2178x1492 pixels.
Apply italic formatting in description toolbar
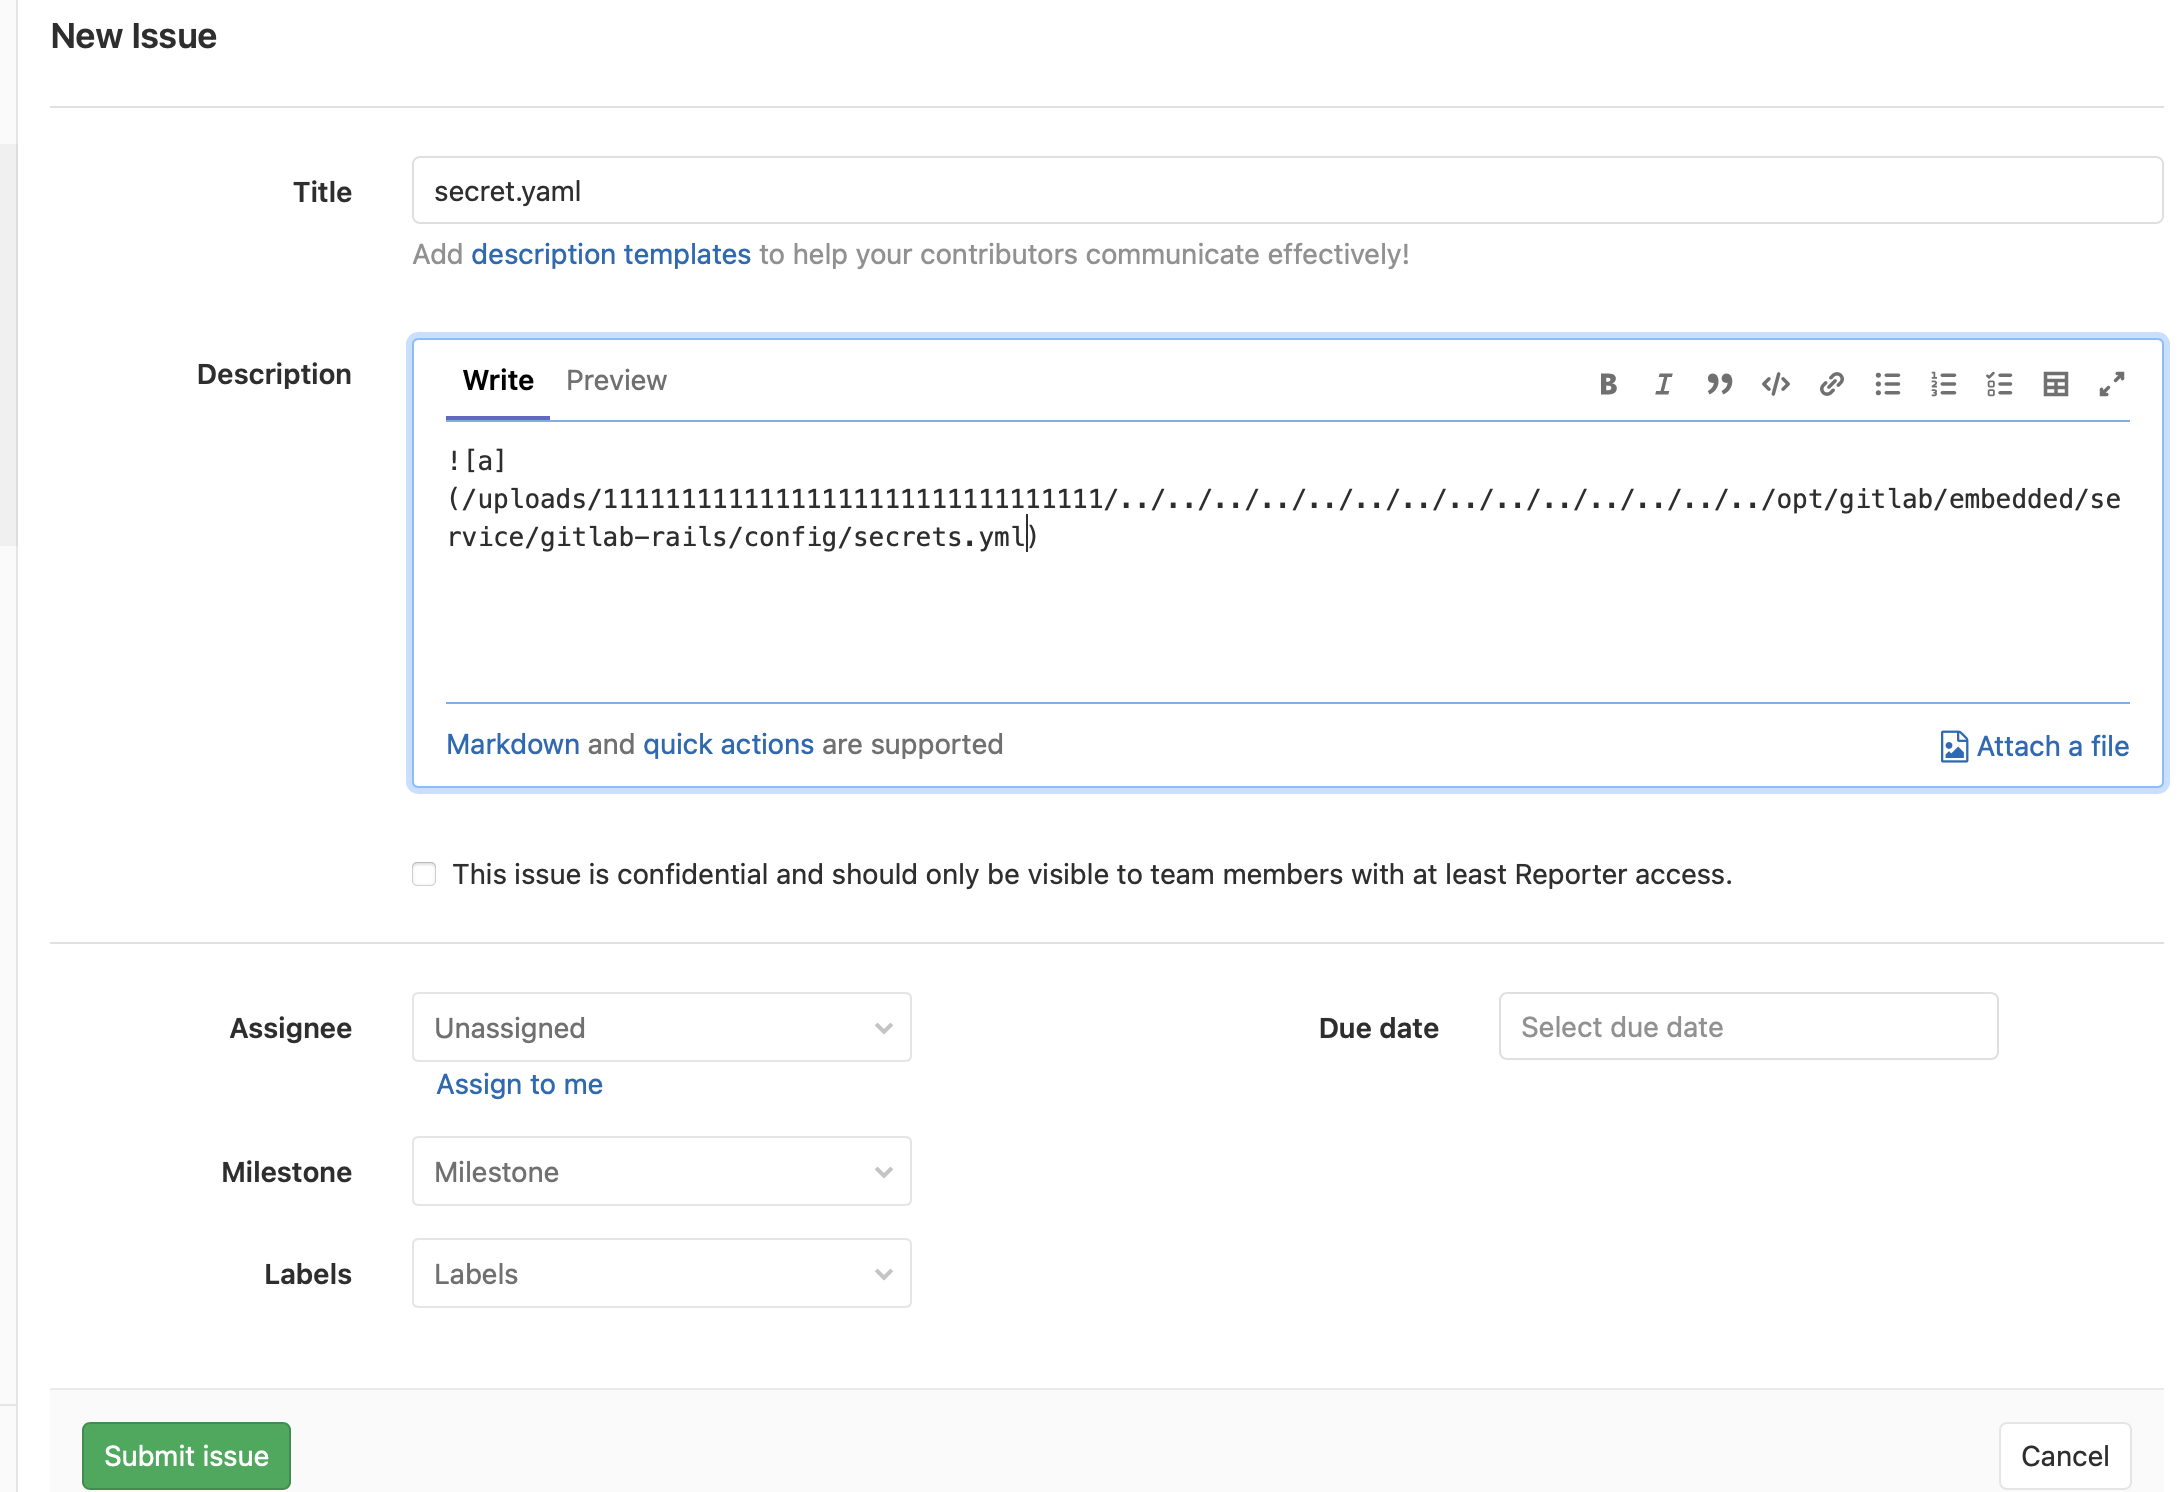click(x=1663, y=384)
